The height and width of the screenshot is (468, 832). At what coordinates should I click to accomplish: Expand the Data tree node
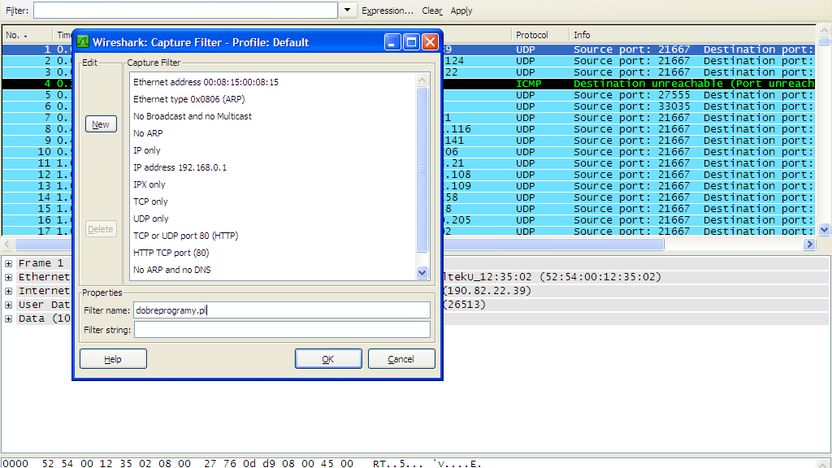[x=8, y=318]
